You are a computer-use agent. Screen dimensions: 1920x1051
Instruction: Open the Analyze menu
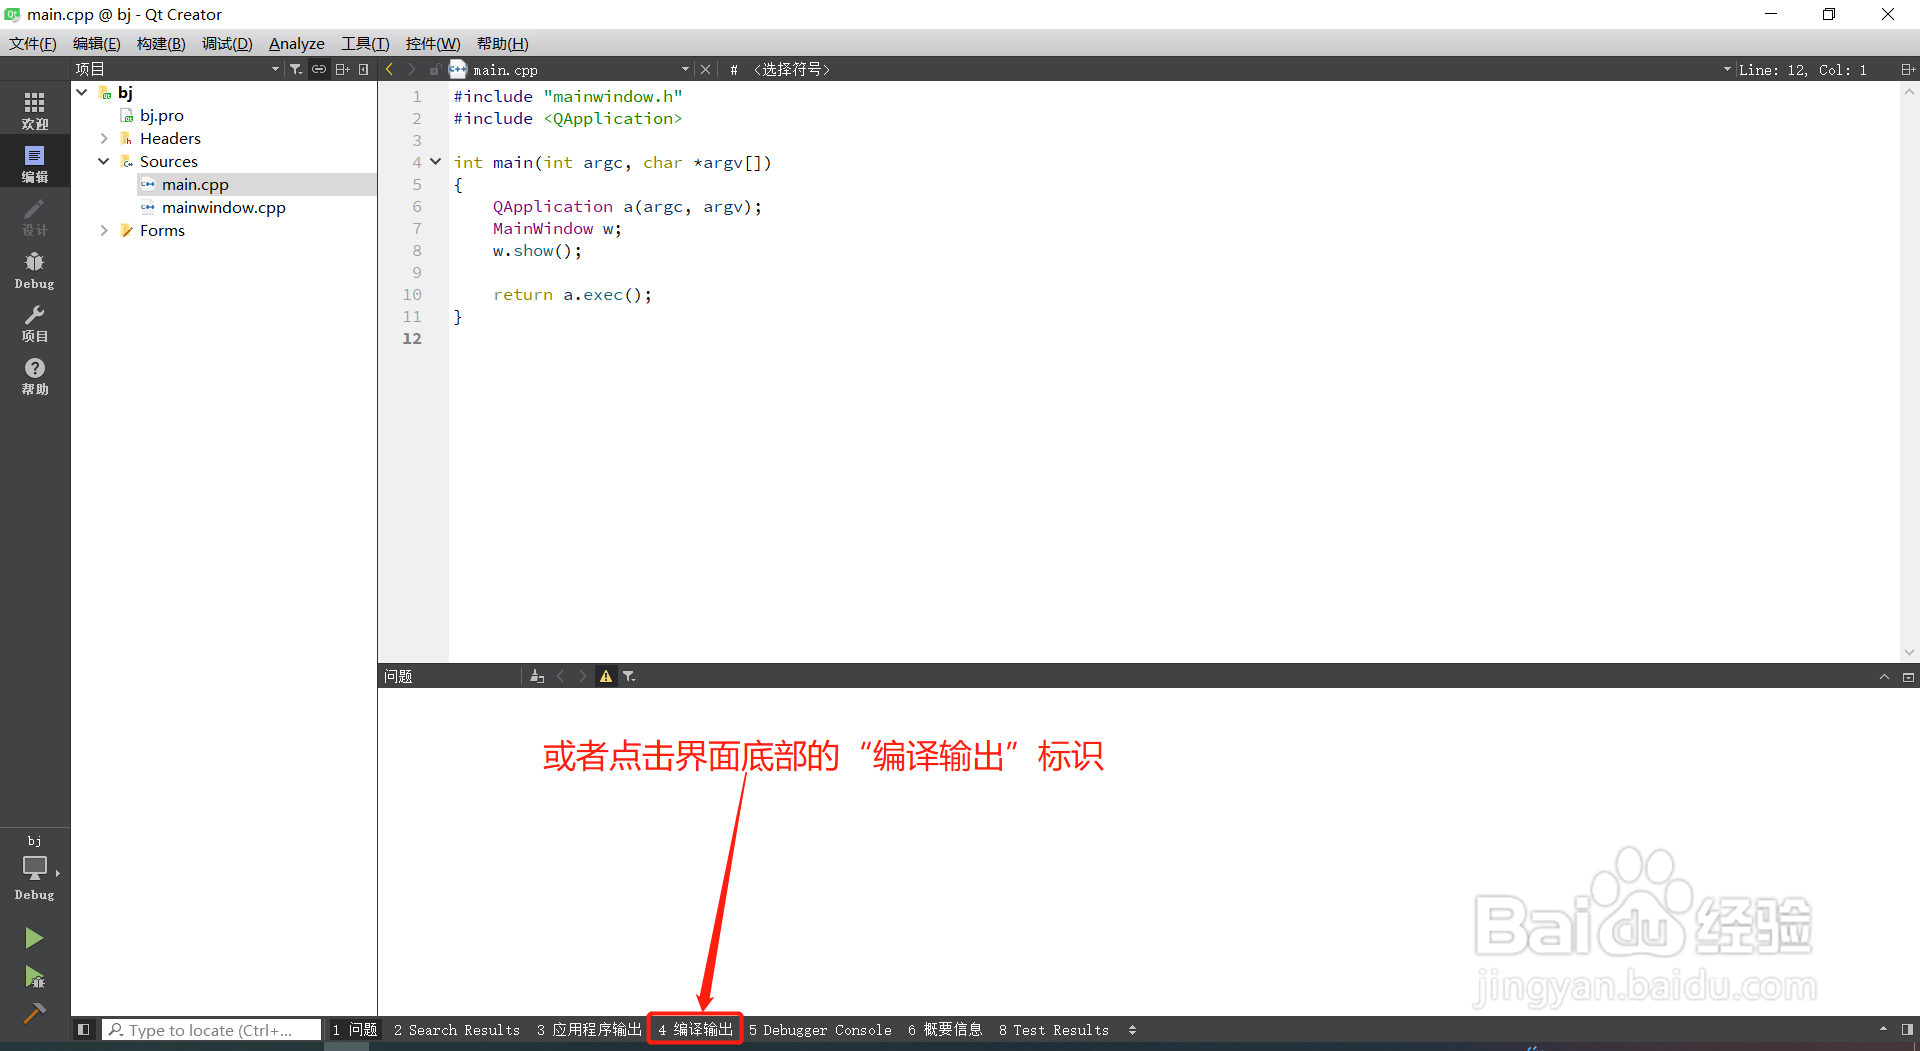tap(297, 43)
